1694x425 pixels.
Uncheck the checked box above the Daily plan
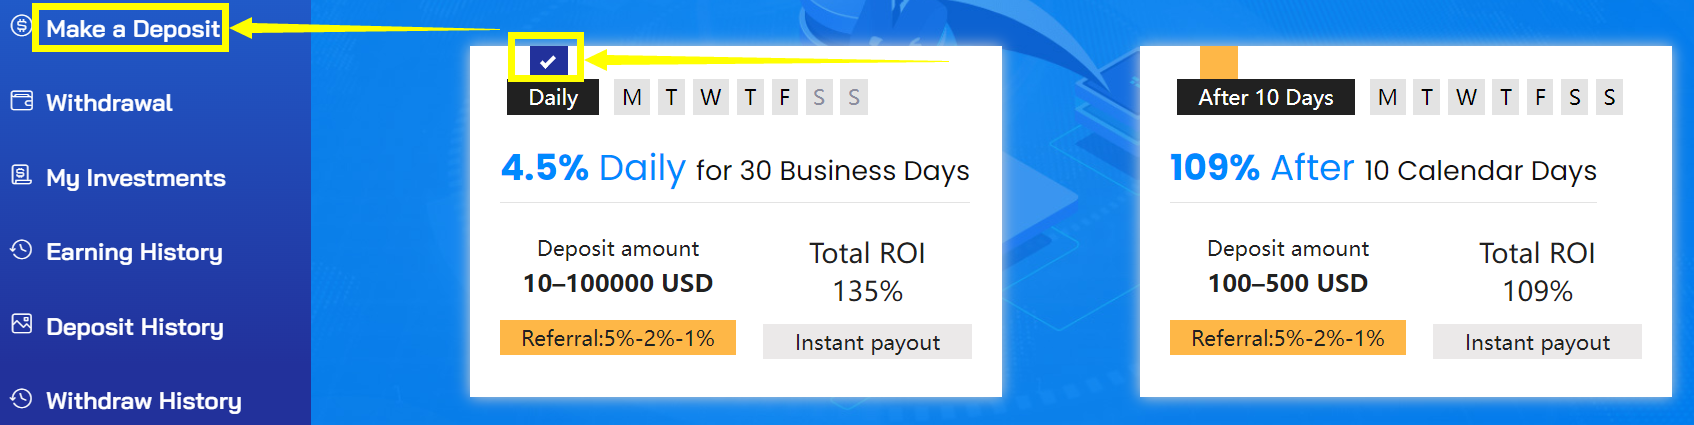click(x=548, y=61)
